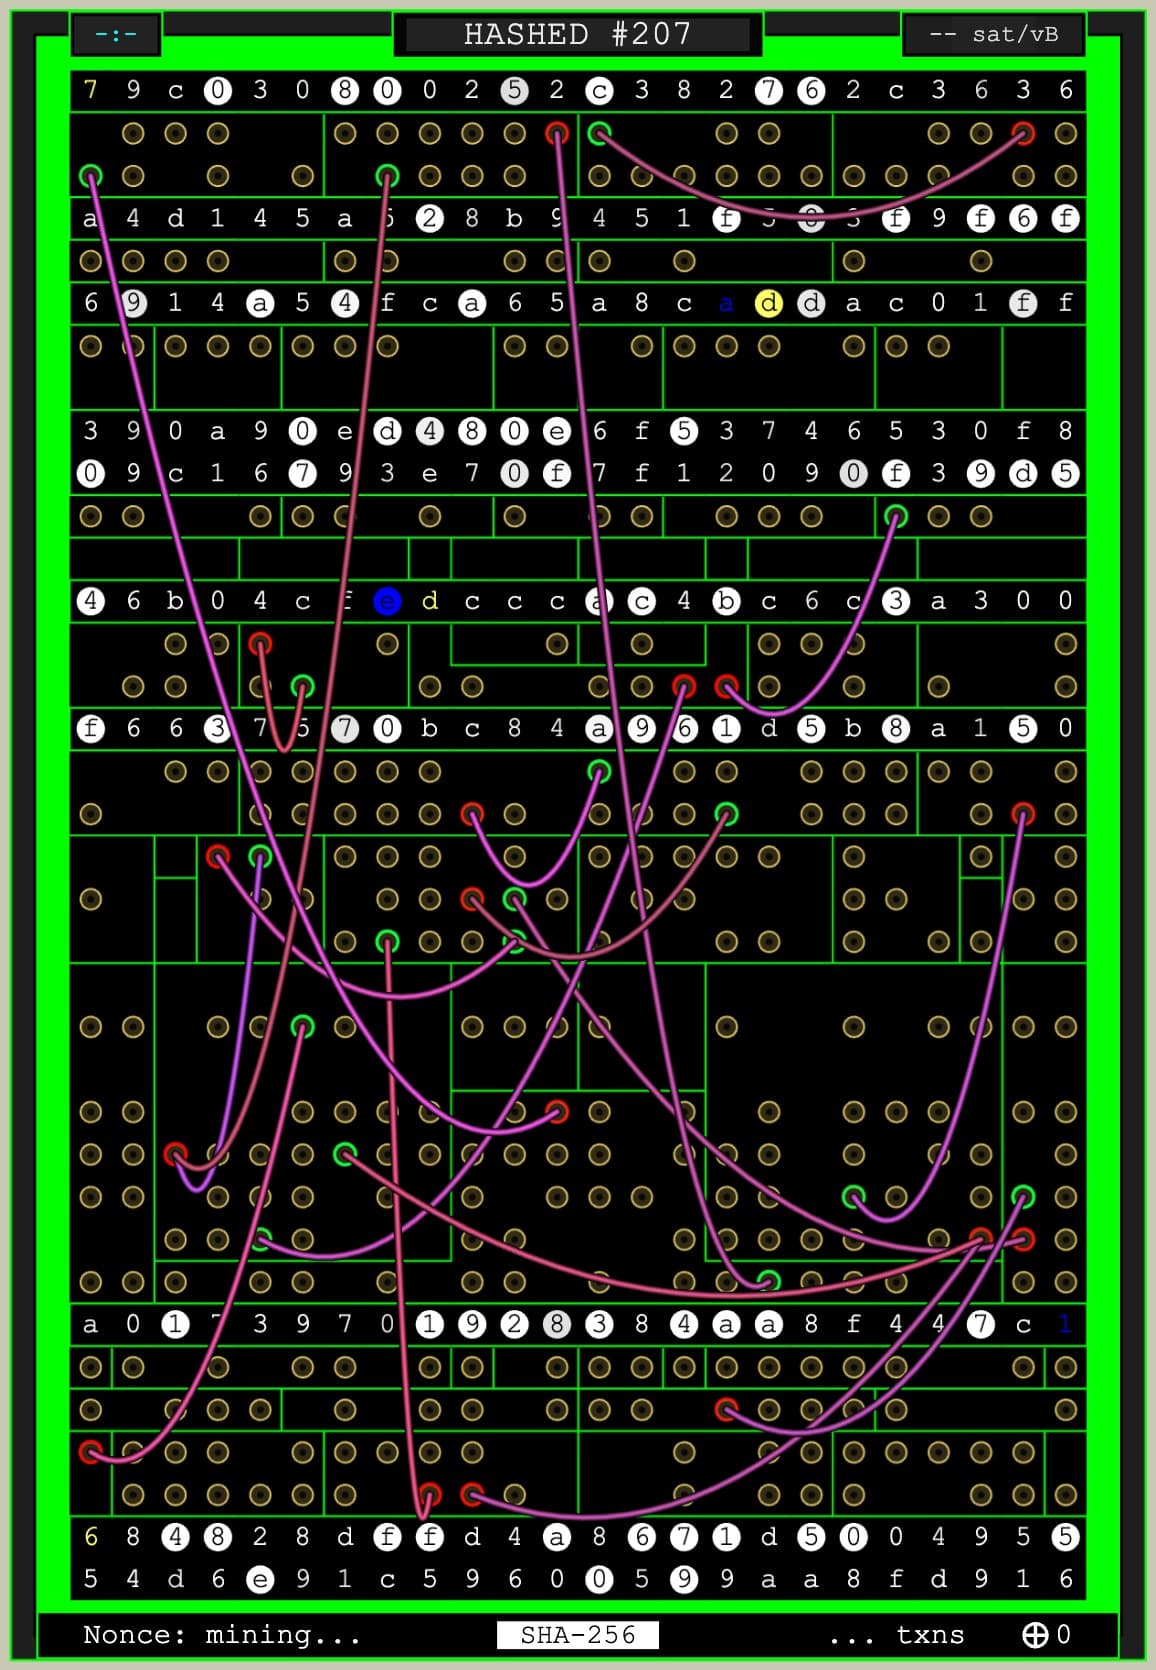Image resolution: width=1156 pixels, height=1670 pixels.
Task: Click the red jack below top-row 2
Action: click(557, 133)
